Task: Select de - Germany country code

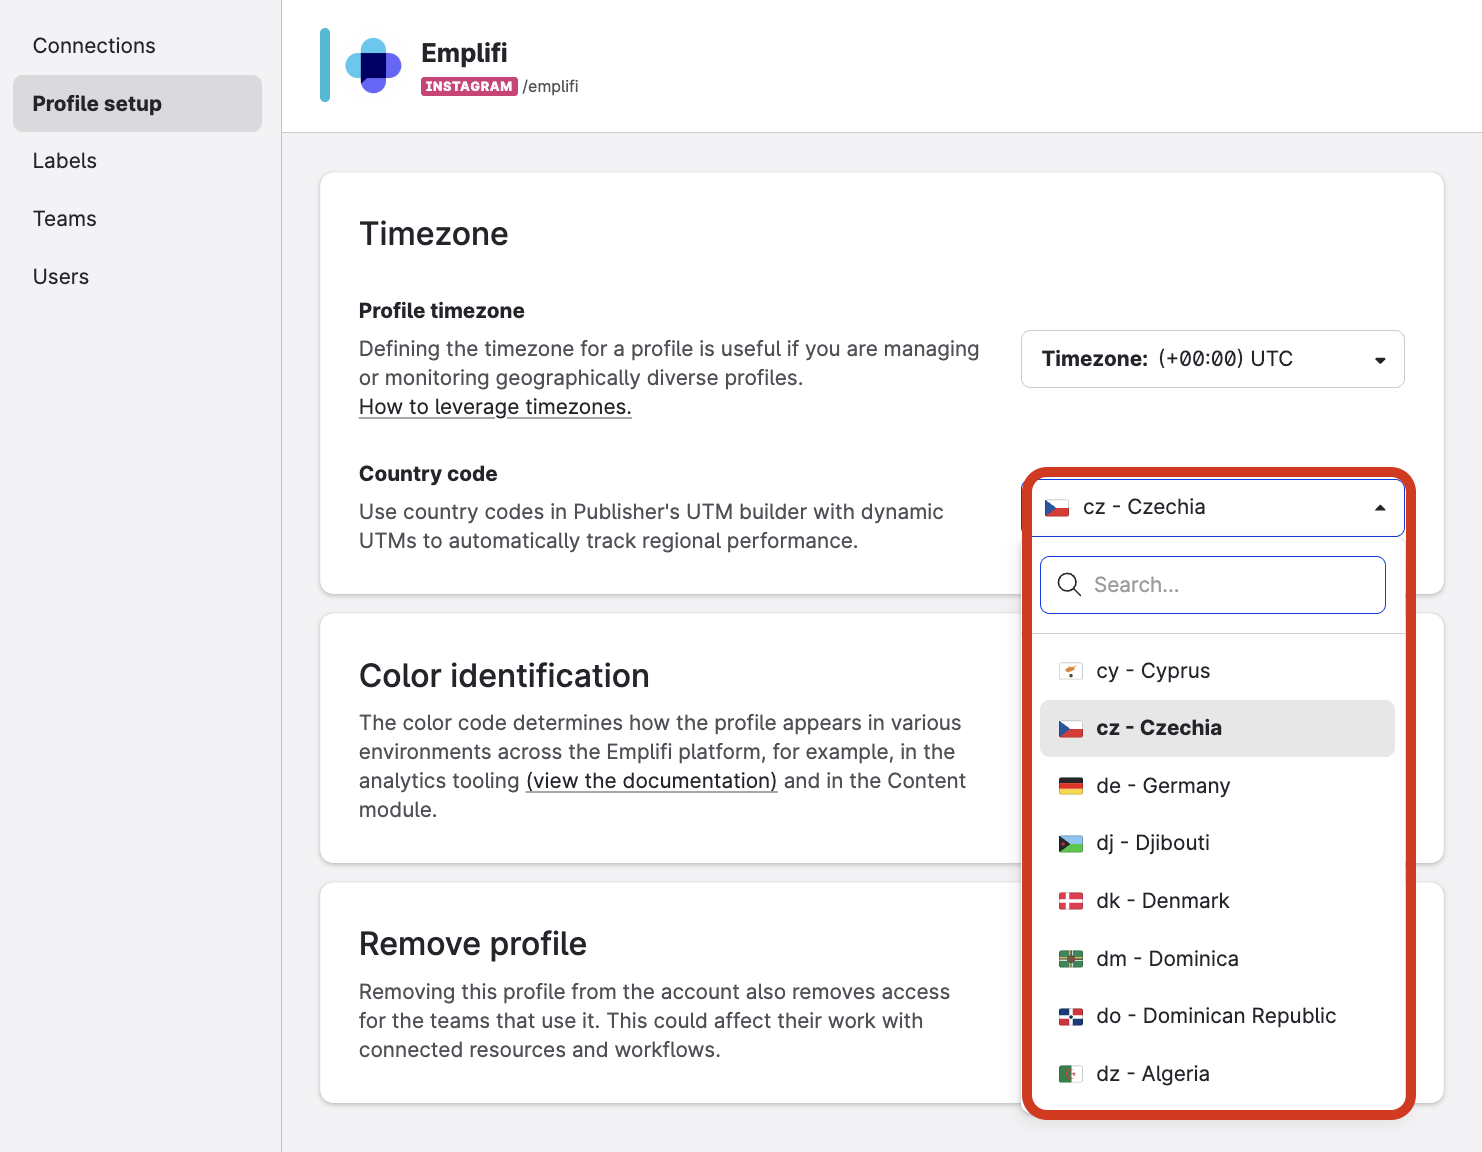Action: click(1217, 786)
